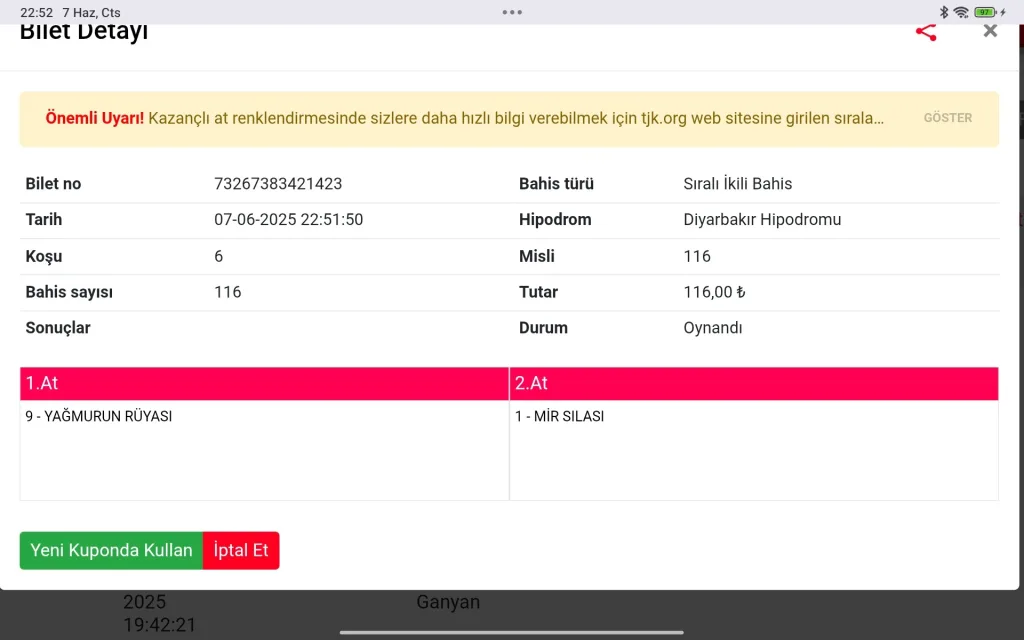Tap the Wi-Fi status icon
The image size is (1024, 640).
point(961,12)
